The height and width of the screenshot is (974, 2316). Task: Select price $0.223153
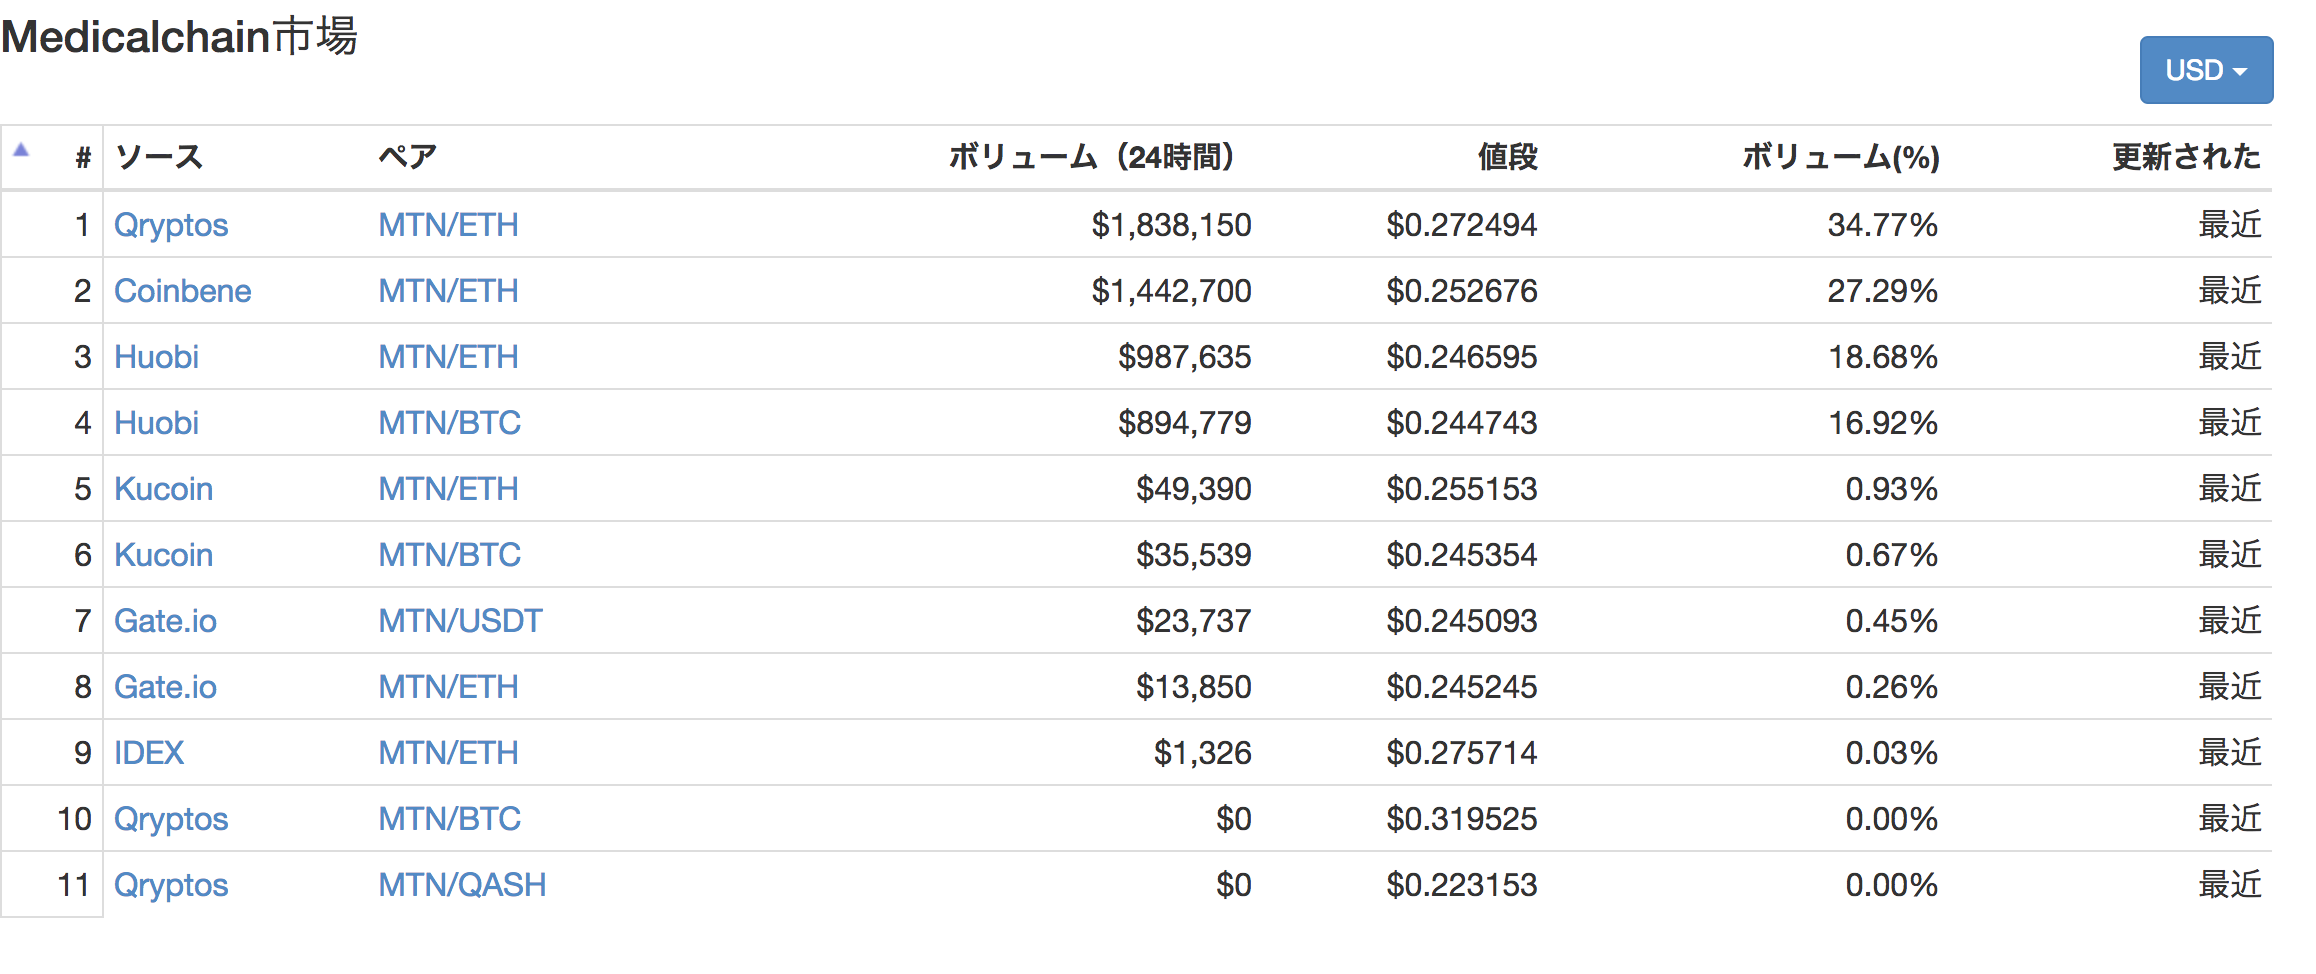coord(1462,885)
